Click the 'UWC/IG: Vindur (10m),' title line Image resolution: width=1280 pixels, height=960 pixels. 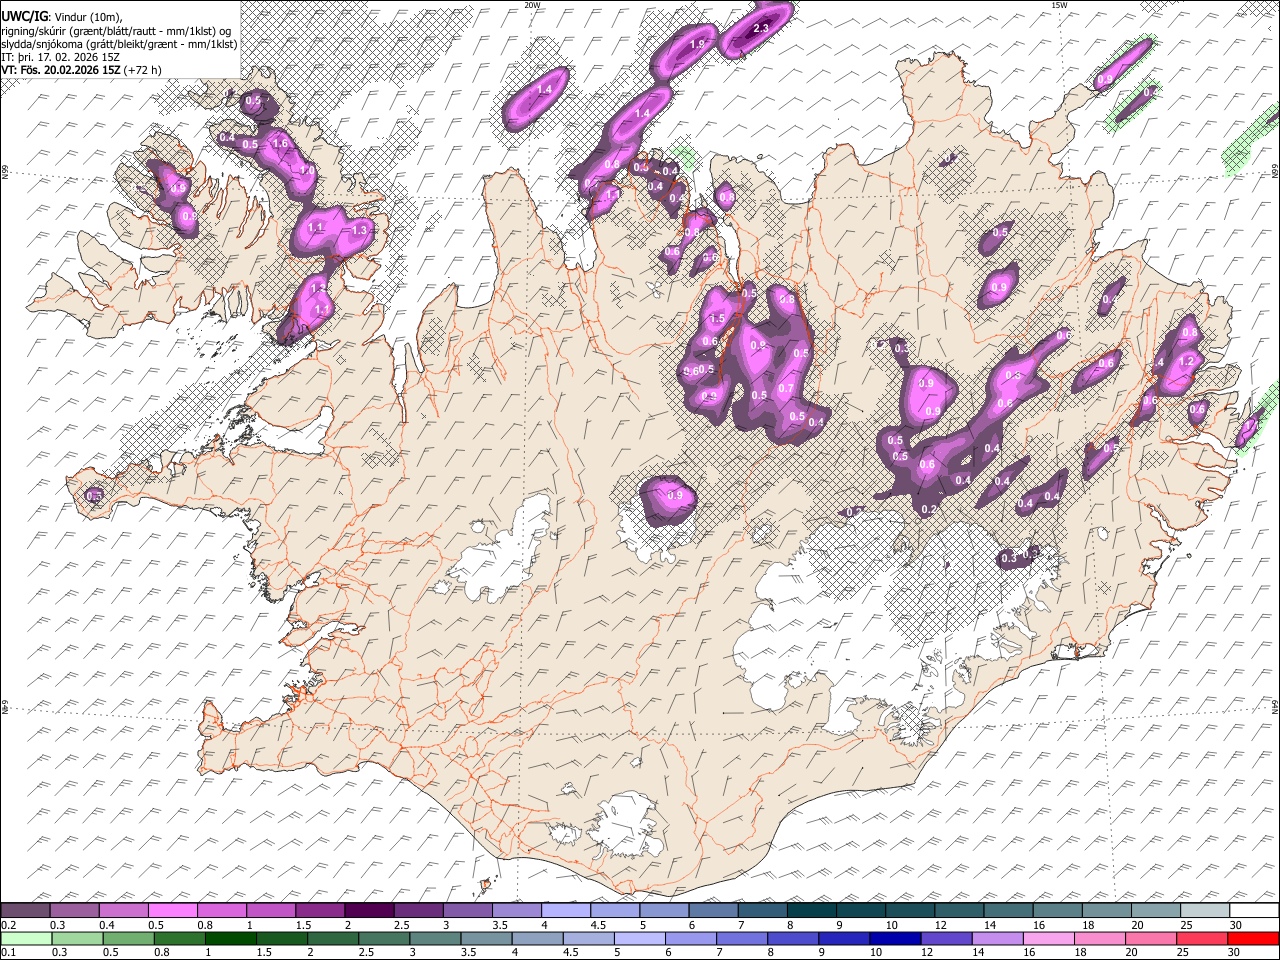(x=61, y=17)
